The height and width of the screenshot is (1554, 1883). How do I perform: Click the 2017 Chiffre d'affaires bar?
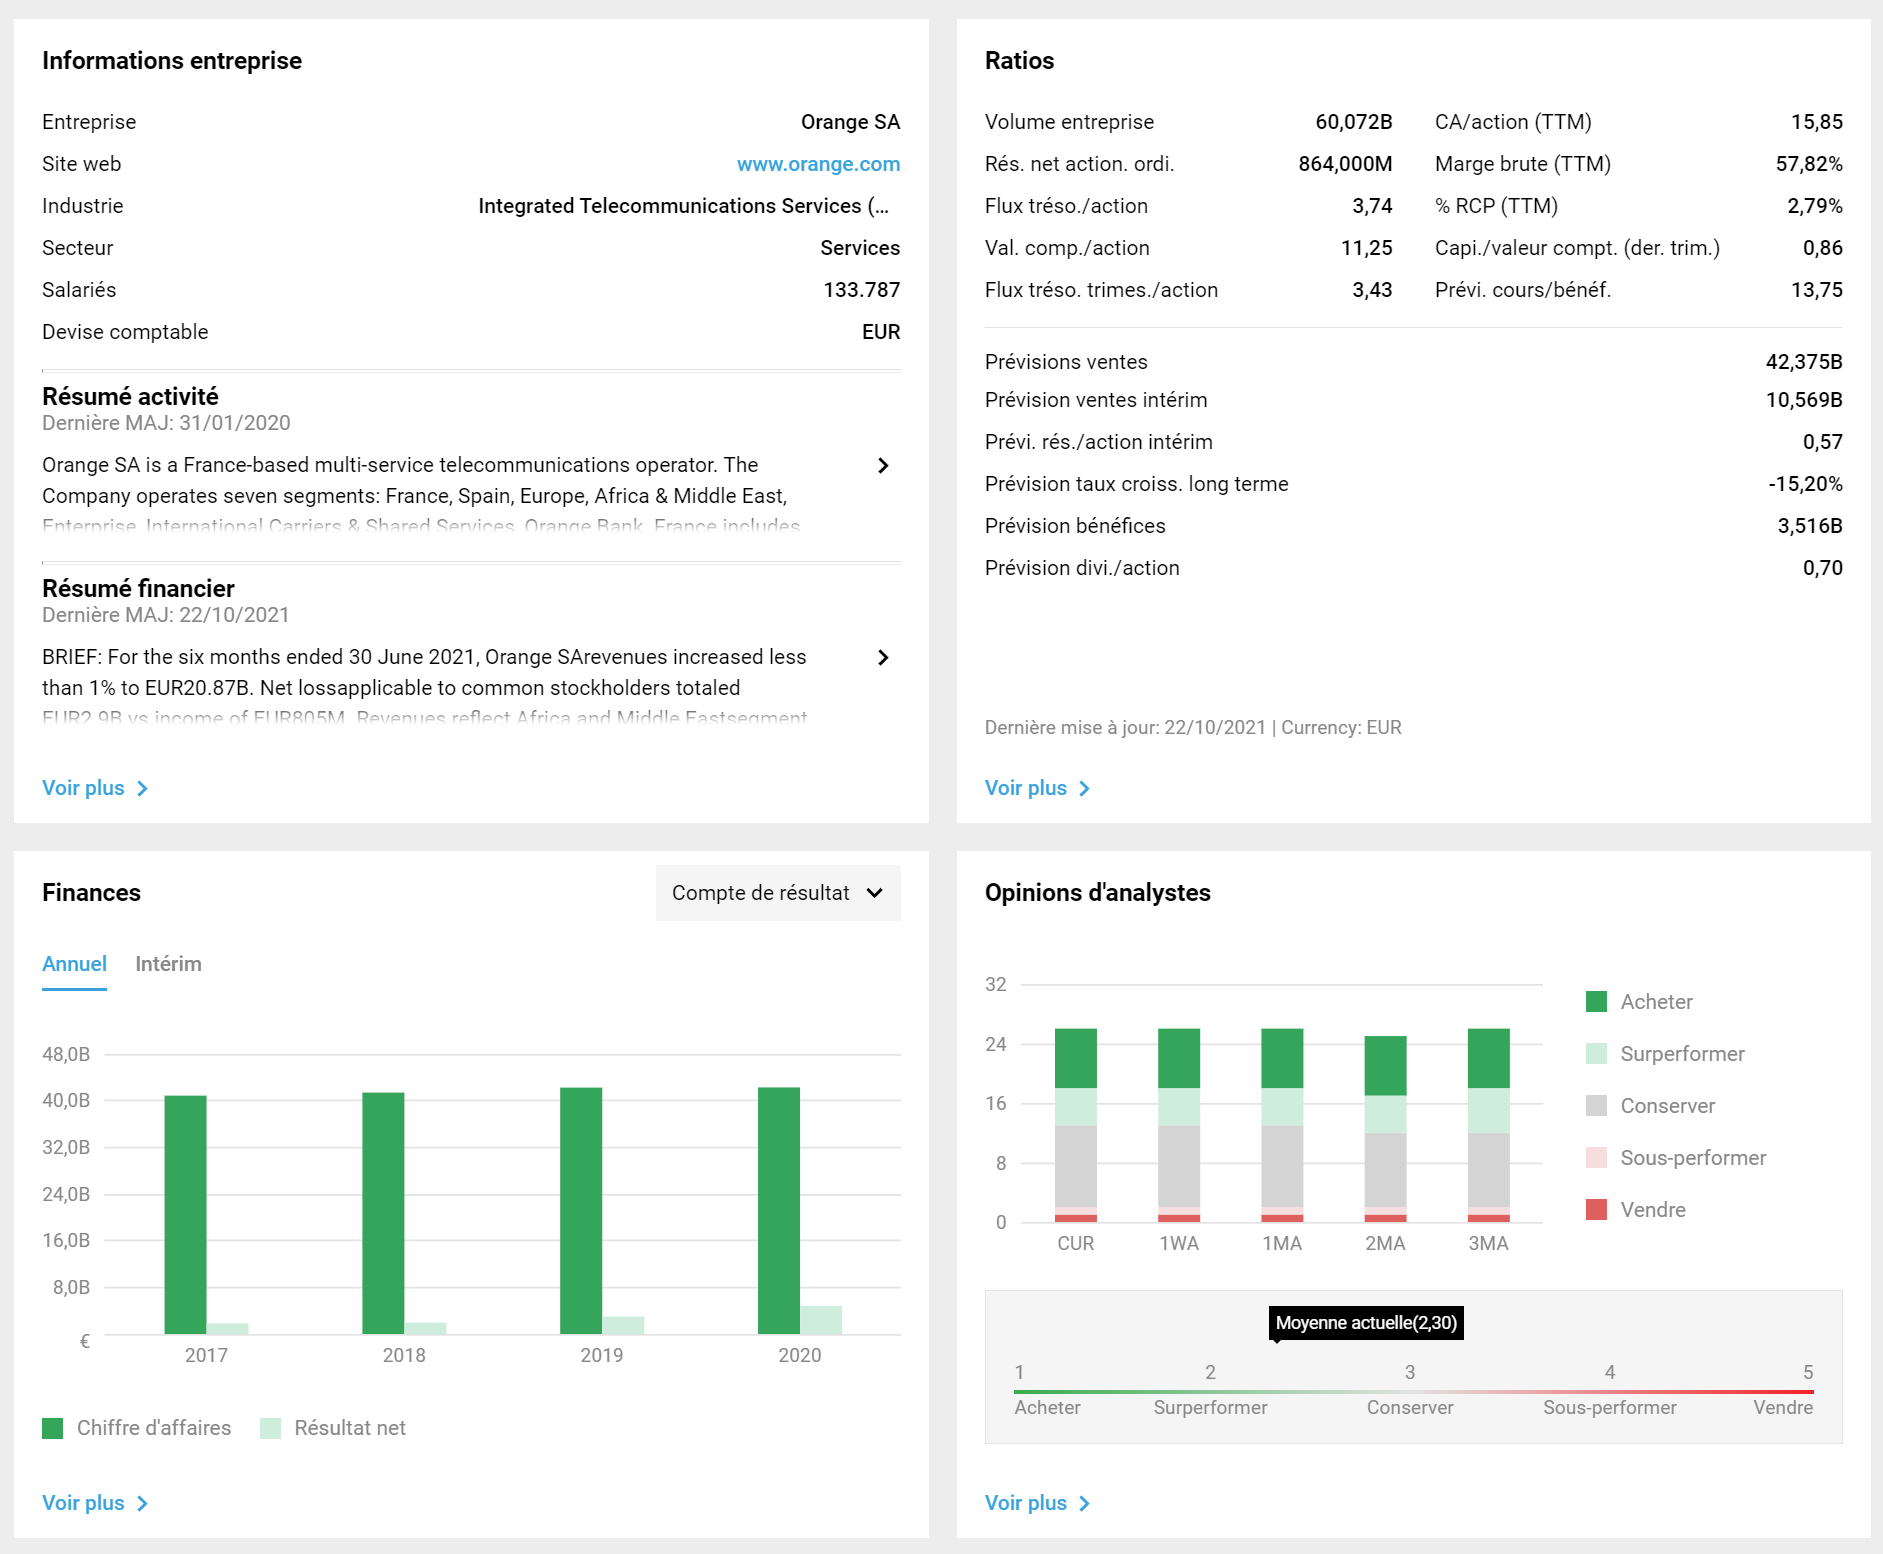(x=185, y=1215)
